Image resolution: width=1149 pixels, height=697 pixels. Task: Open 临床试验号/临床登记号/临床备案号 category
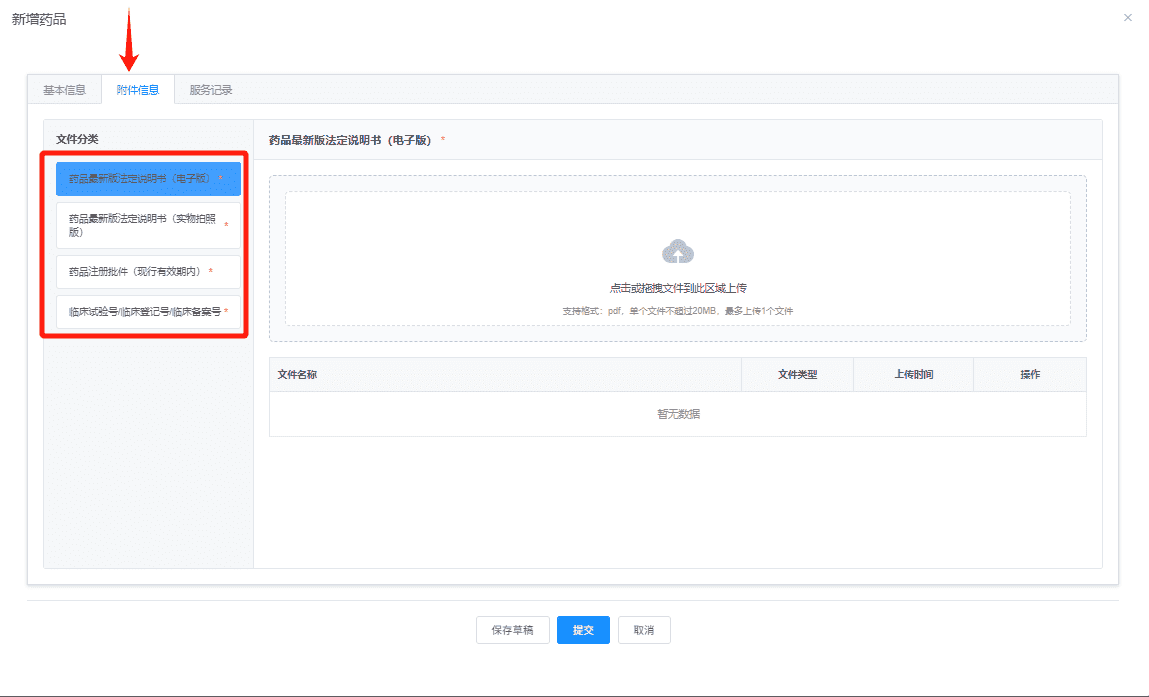[x=148, y=311]
